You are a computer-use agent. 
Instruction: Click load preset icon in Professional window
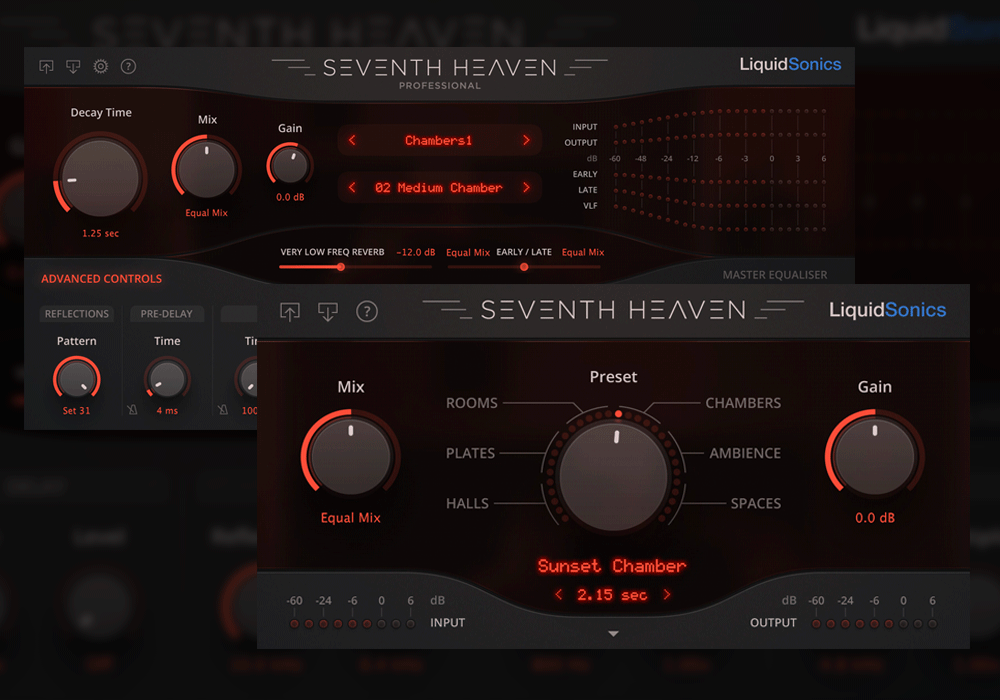[x=47, y=66]
